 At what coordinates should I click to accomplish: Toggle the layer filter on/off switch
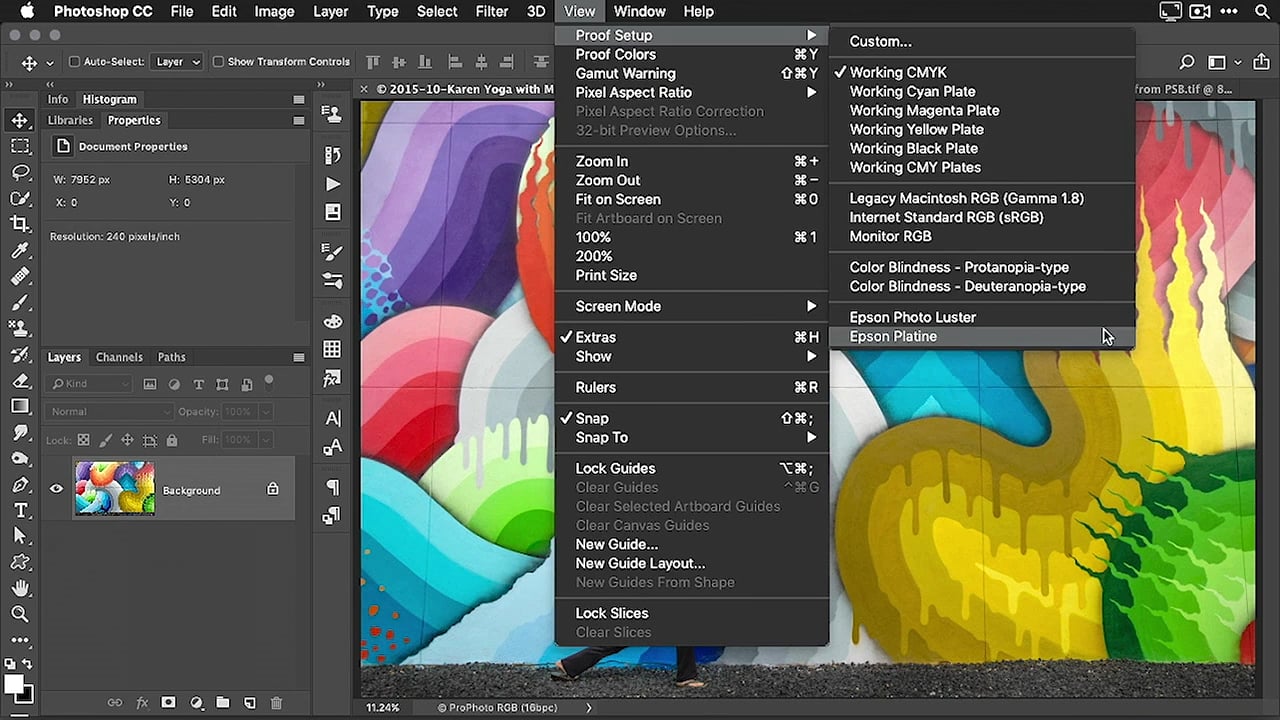point(269,380)
